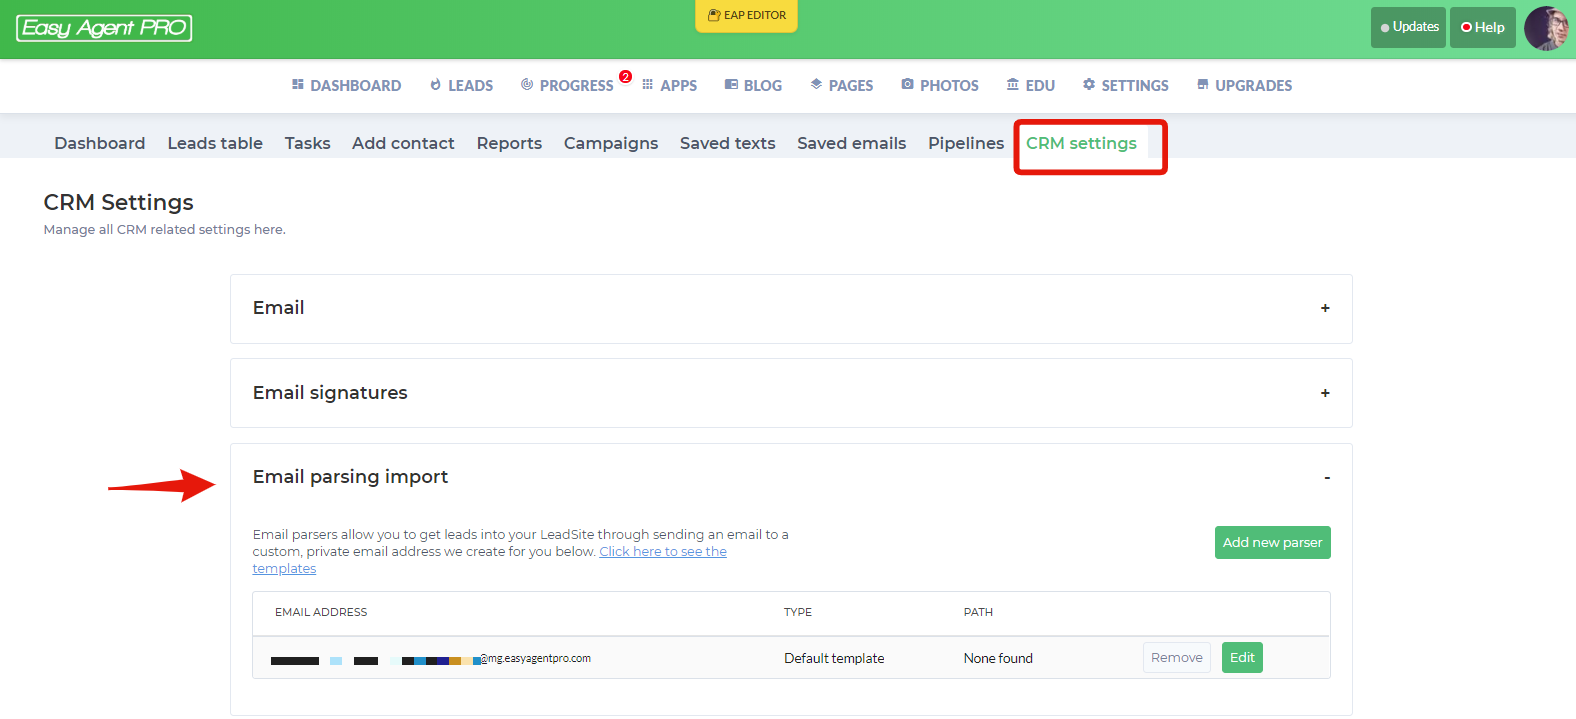1576x719 pixels.
Task: Click the Easy Agent PRO logo
Action: pyautogui.click(x=104, y=28)
